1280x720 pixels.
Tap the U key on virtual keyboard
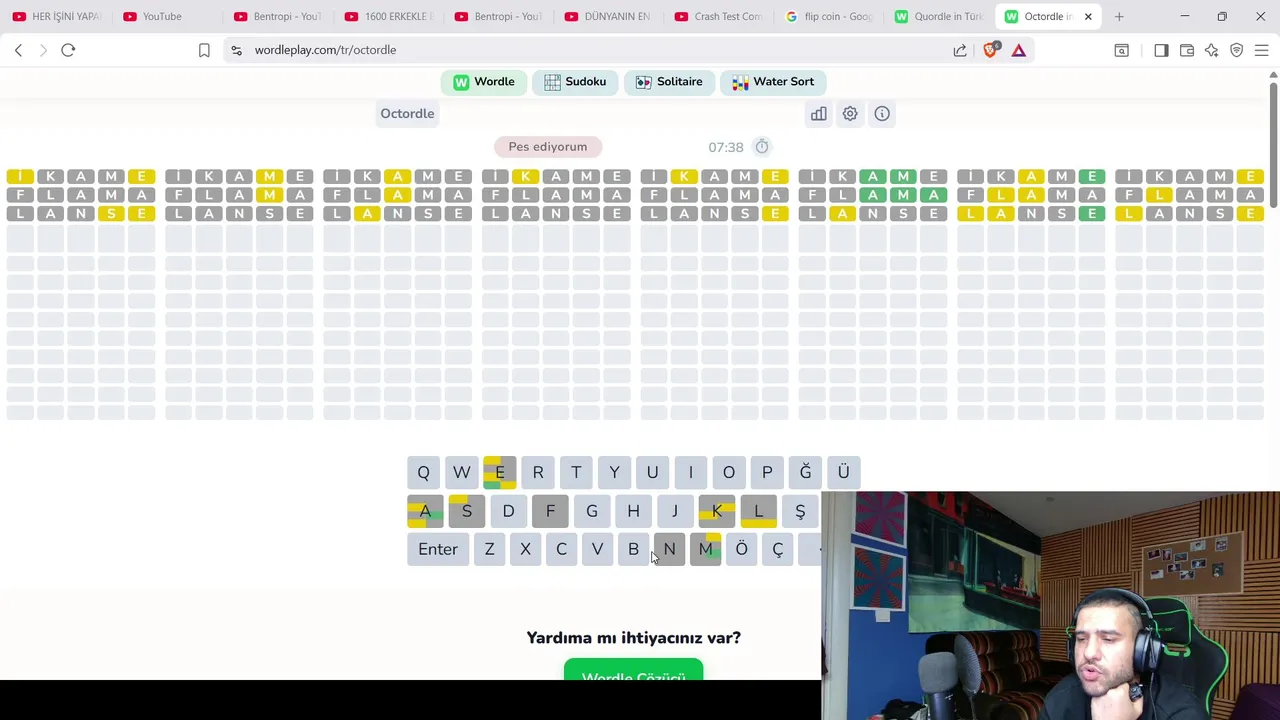(652, 472)
